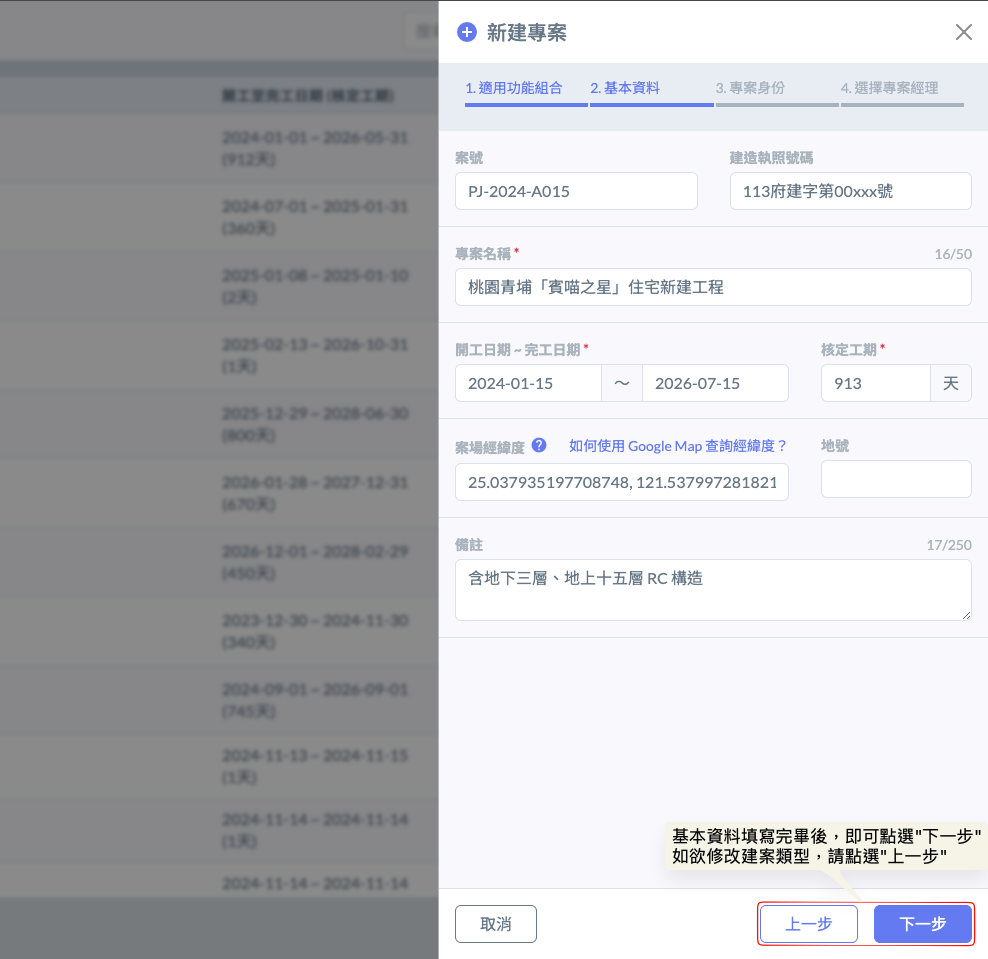Click inside the 備註 textarea
988x959 pixels.
point(712,589)
